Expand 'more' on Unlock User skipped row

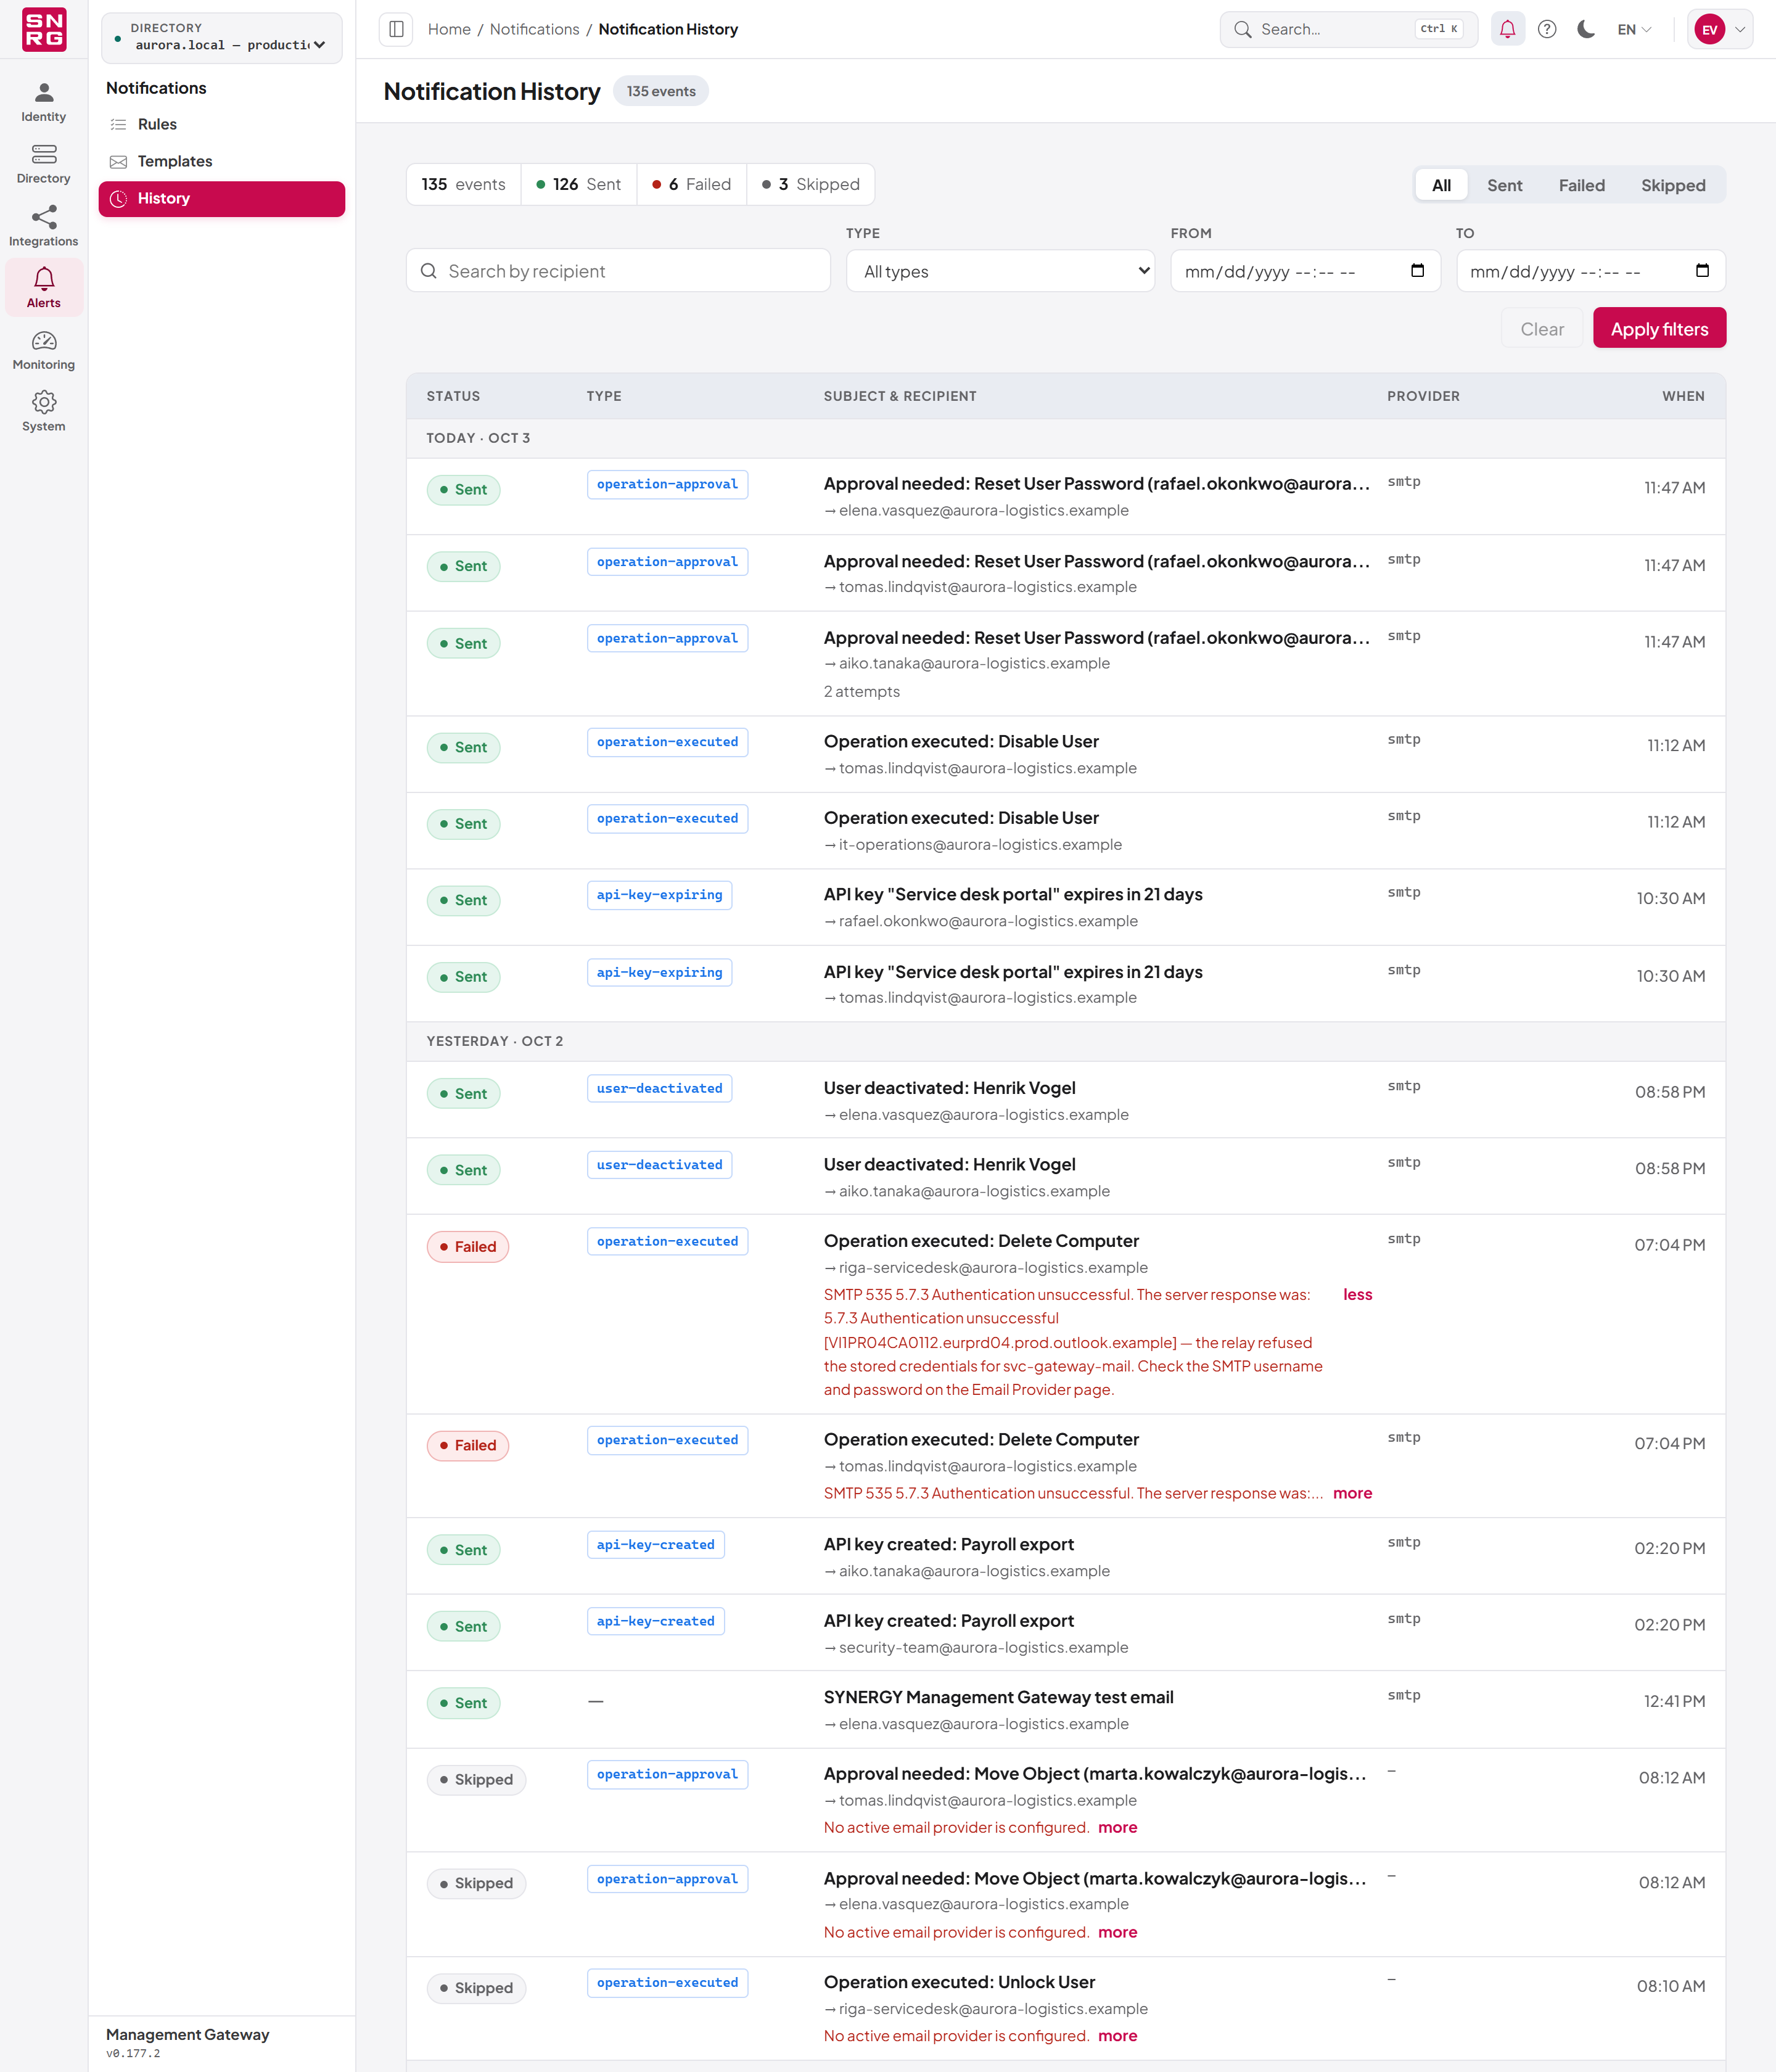click(x=1117, y=2036)
